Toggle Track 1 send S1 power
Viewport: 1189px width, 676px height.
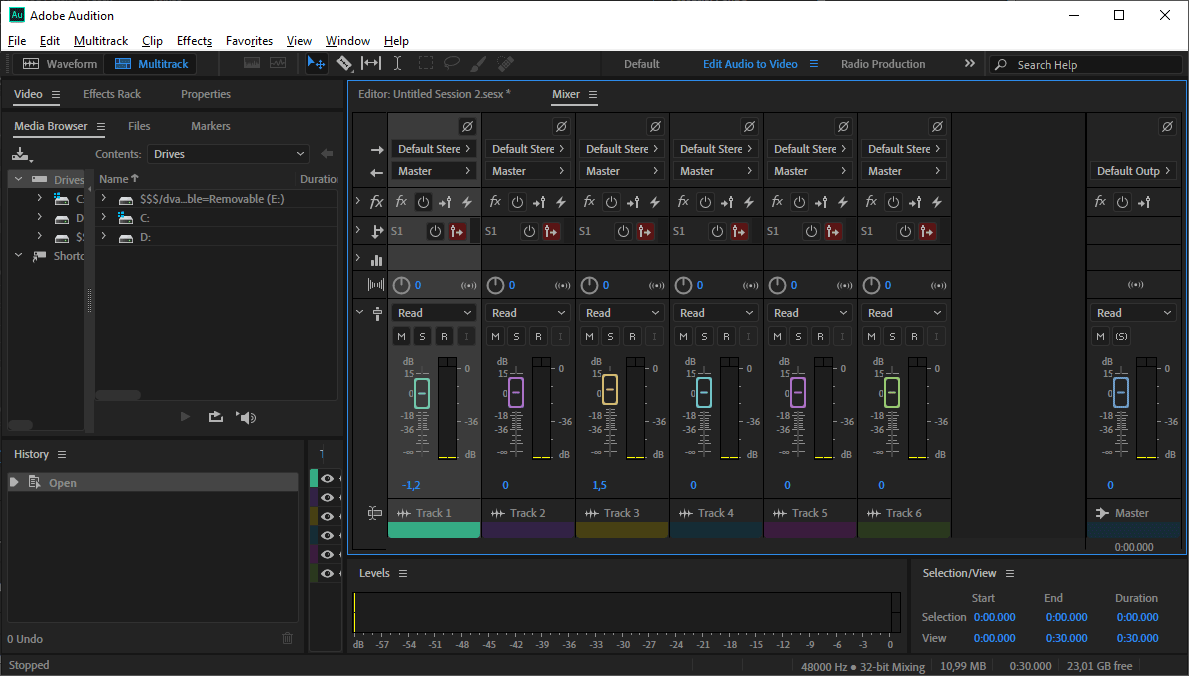click(435, 231)
